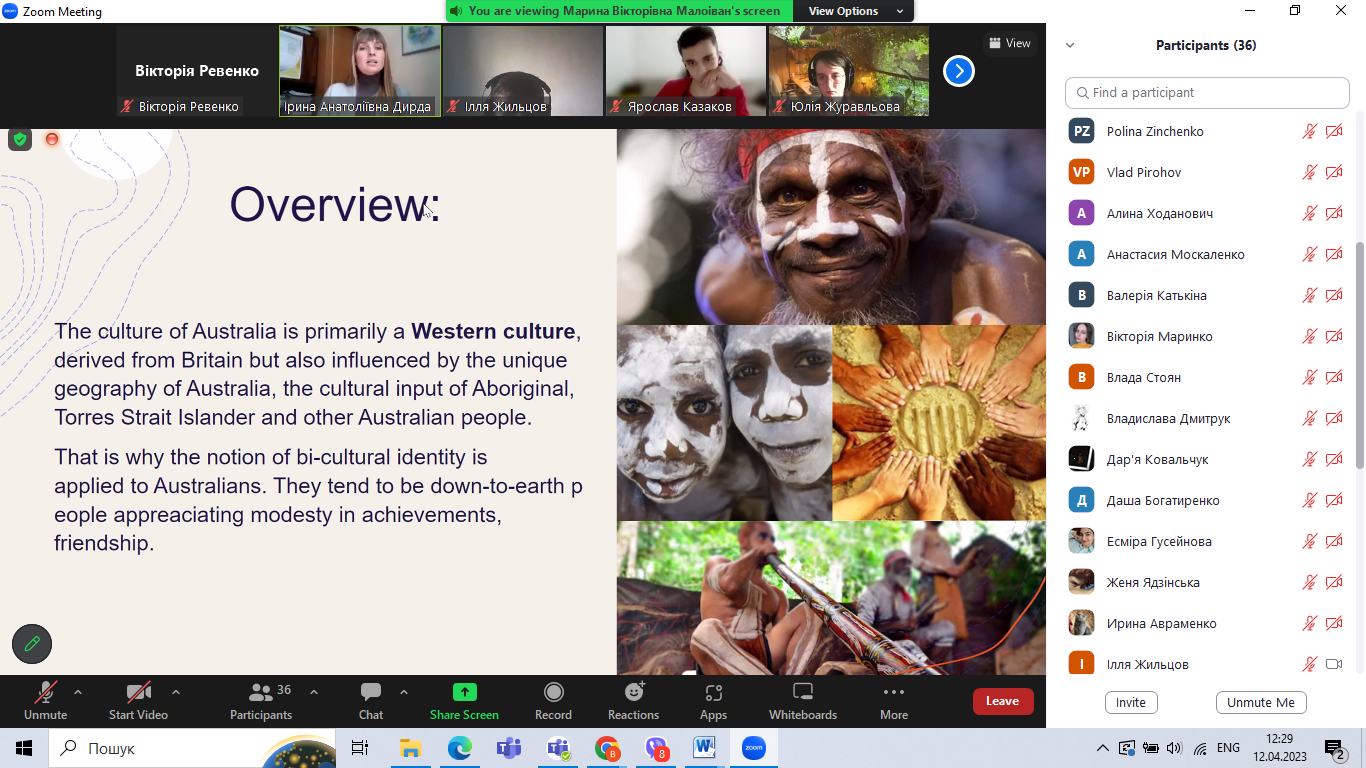1366x768 pixels.
Task: Collapse the Participants panel chevron
Action: point(1070,45)
